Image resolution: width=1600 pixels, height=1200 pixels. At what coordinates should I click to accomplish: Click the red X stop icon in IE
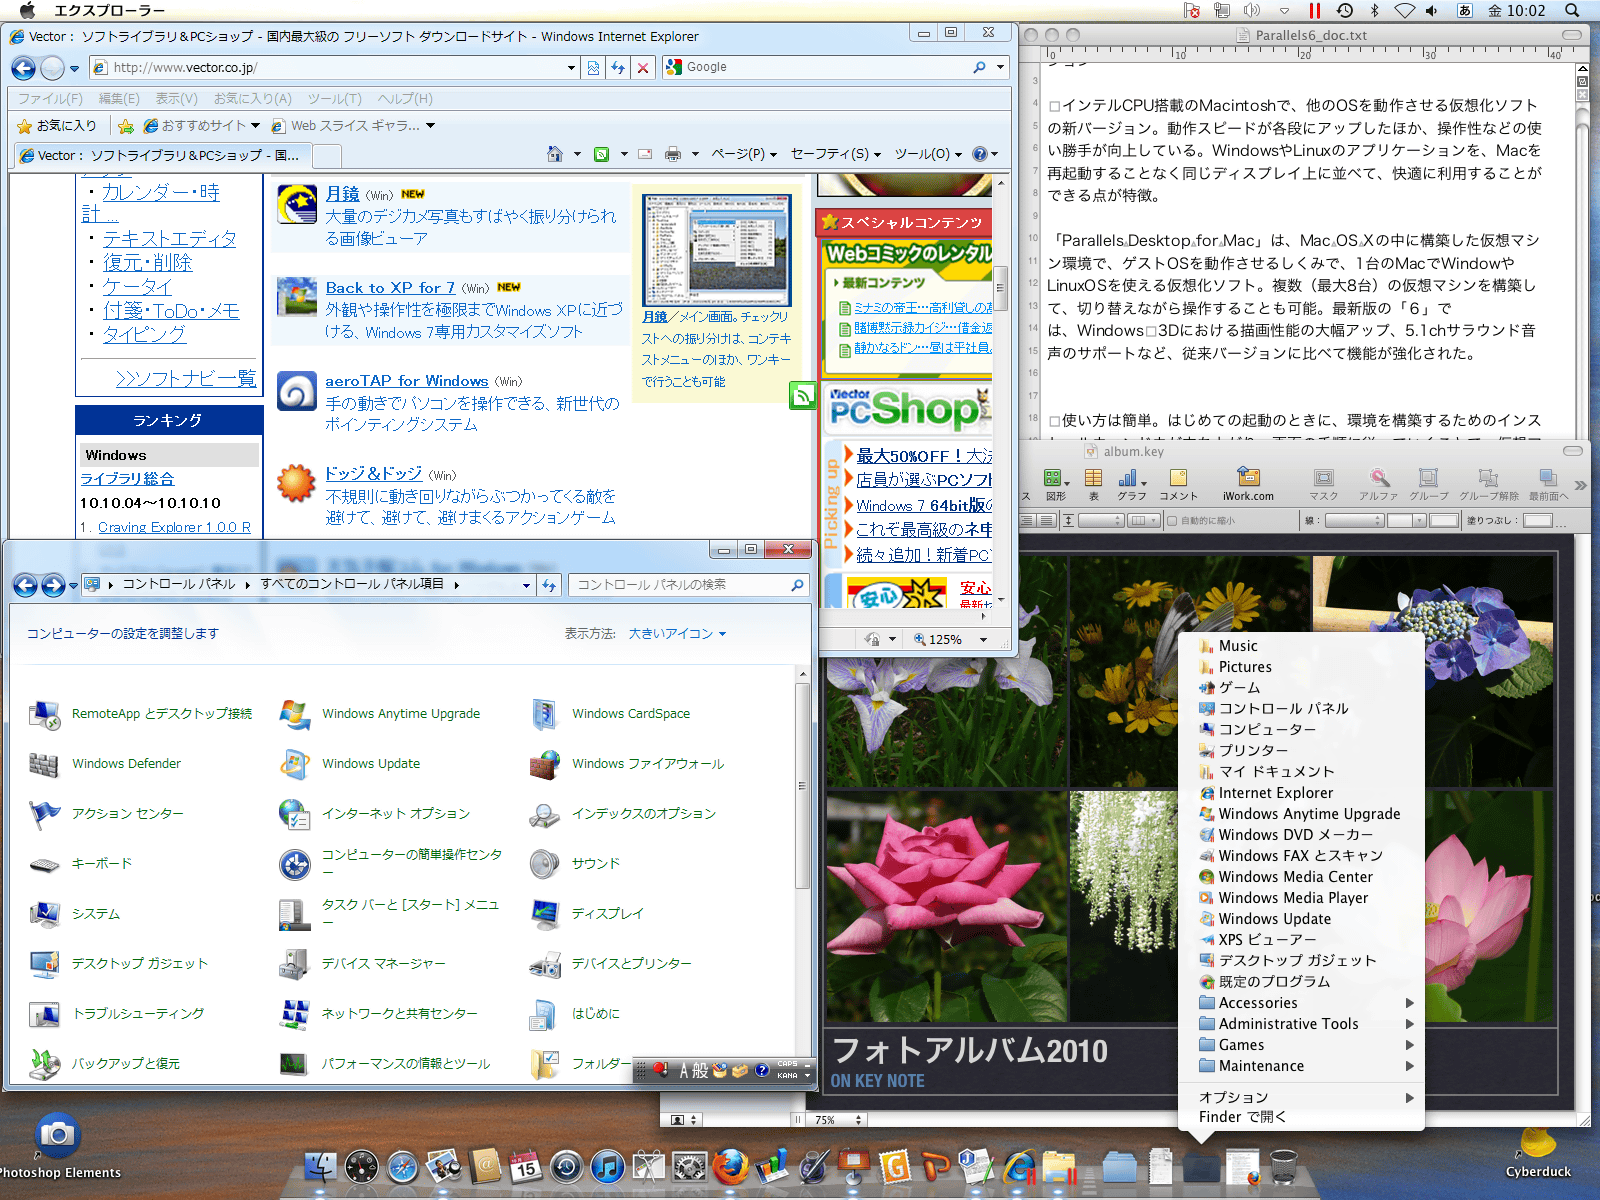(643, 68)
